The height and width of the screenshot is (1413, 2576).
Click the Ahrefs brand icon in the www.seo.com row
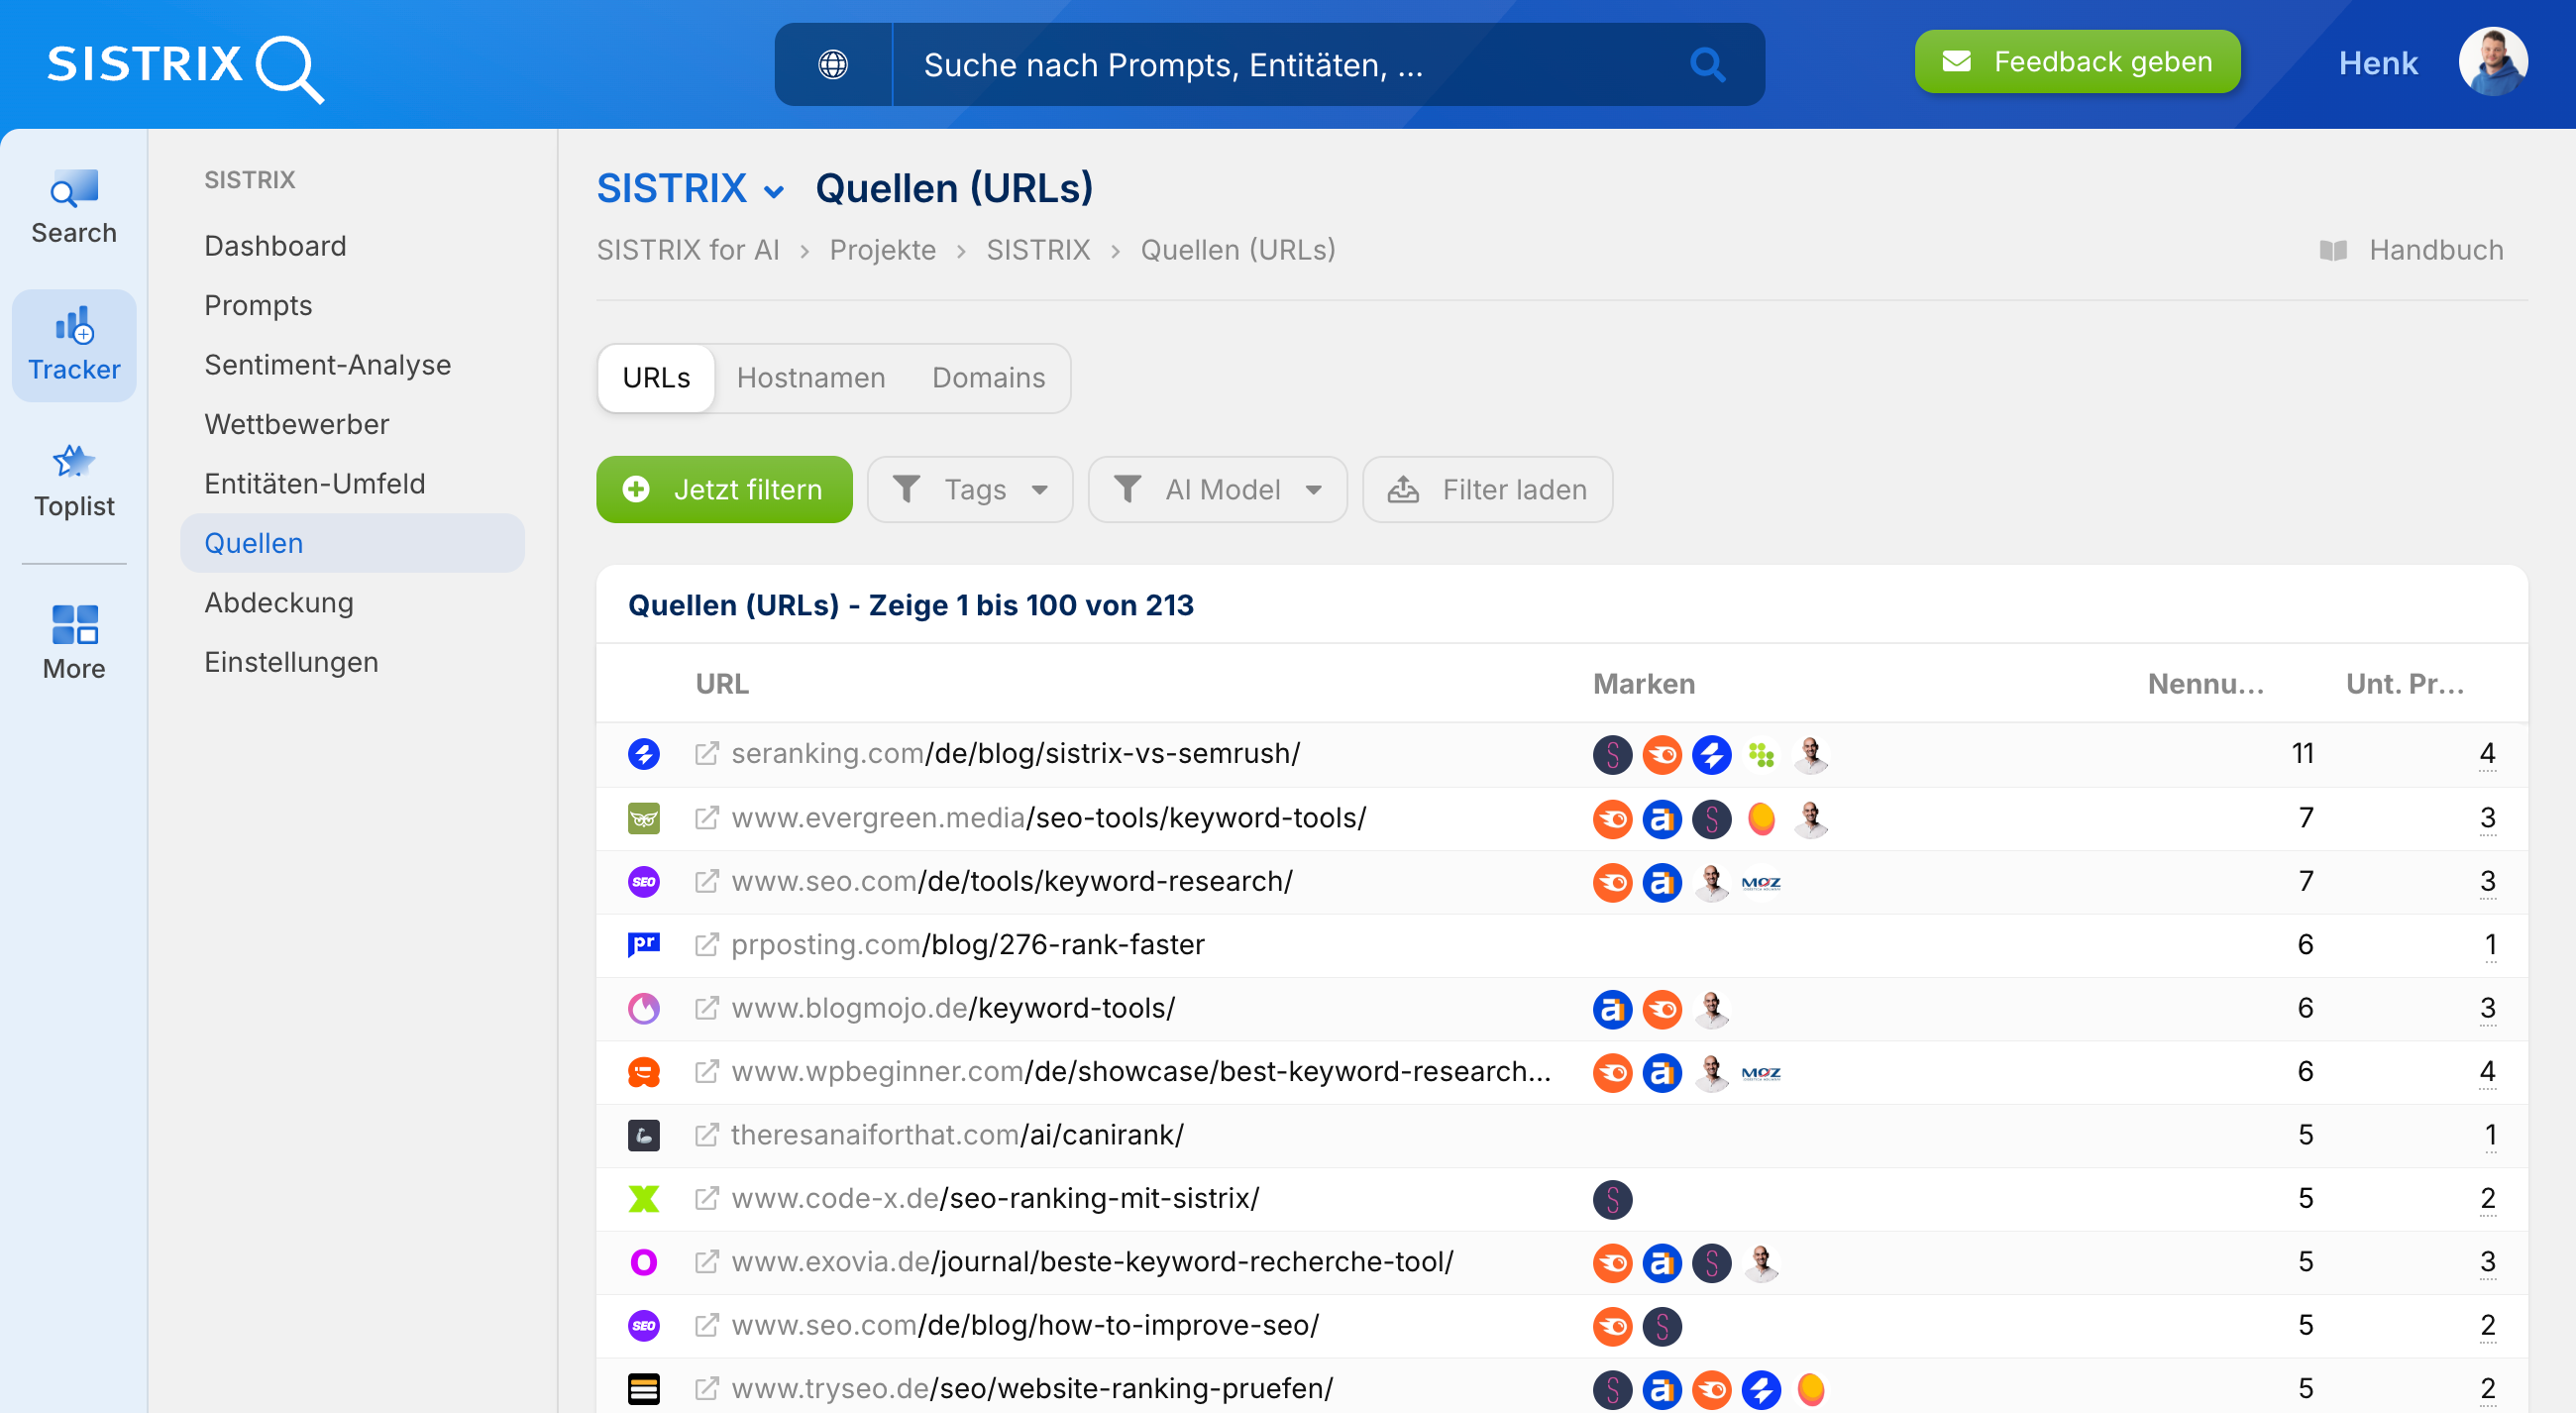pyautogui.click(x=1663, y=882)
